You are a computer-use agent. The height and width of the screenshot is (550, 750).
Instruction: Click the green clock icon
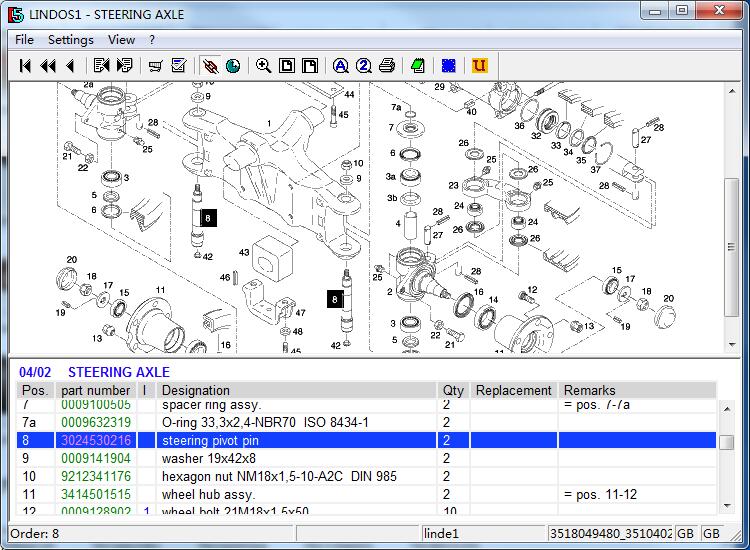point(233,66)
